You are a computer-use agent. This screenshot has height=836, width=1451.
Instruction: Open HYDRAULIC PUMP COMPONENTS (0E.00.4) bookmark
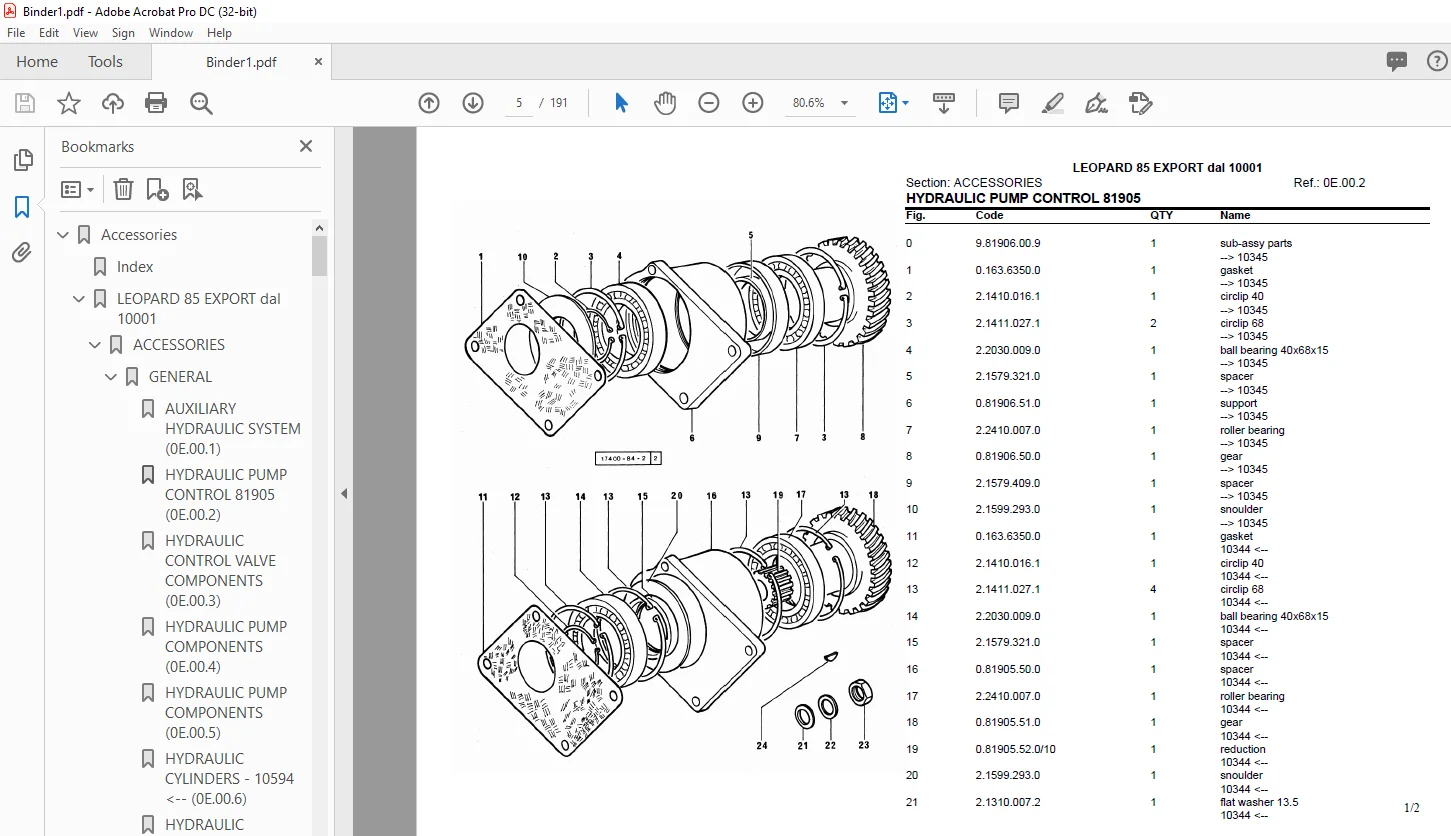click(226, 647)
